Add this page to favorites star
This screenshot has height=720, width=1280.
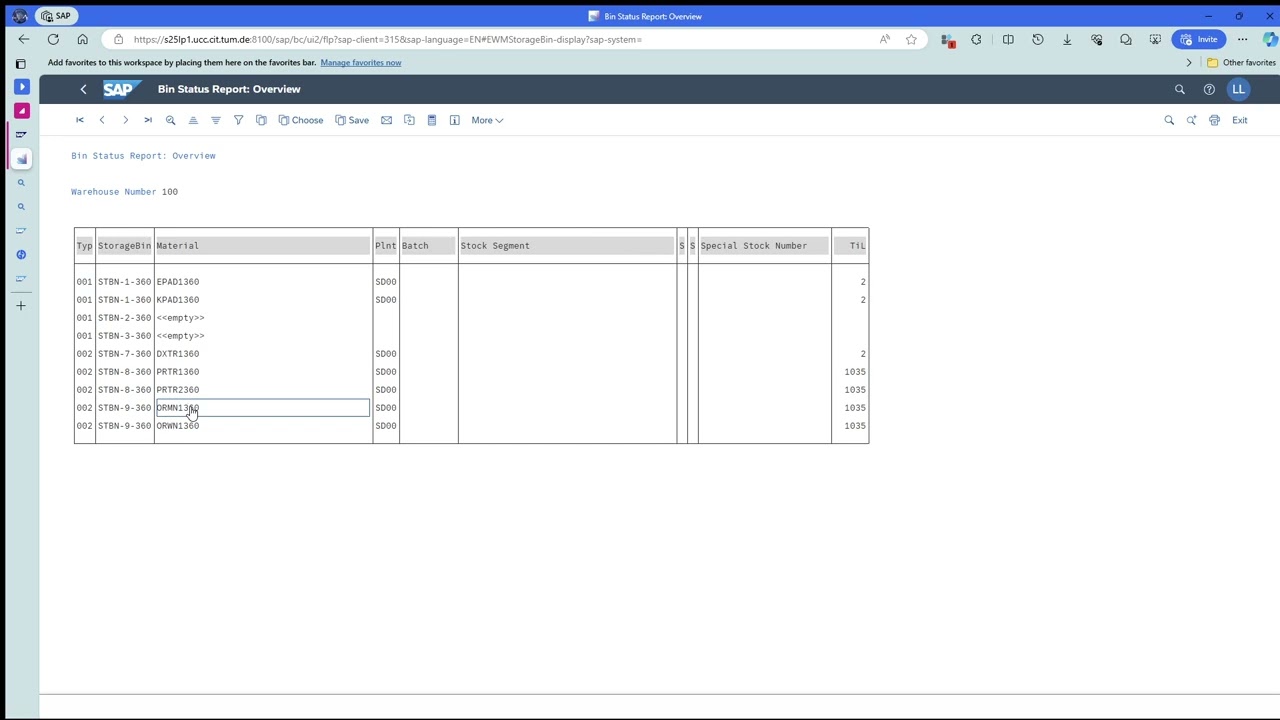(911, 39)
